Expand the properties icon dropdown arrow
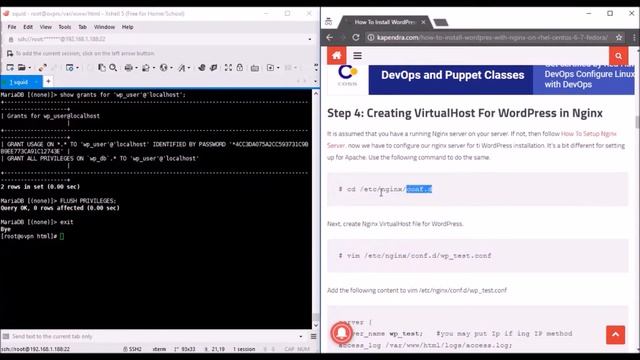This screenshot has height=360, width=640. coord(77,68)
